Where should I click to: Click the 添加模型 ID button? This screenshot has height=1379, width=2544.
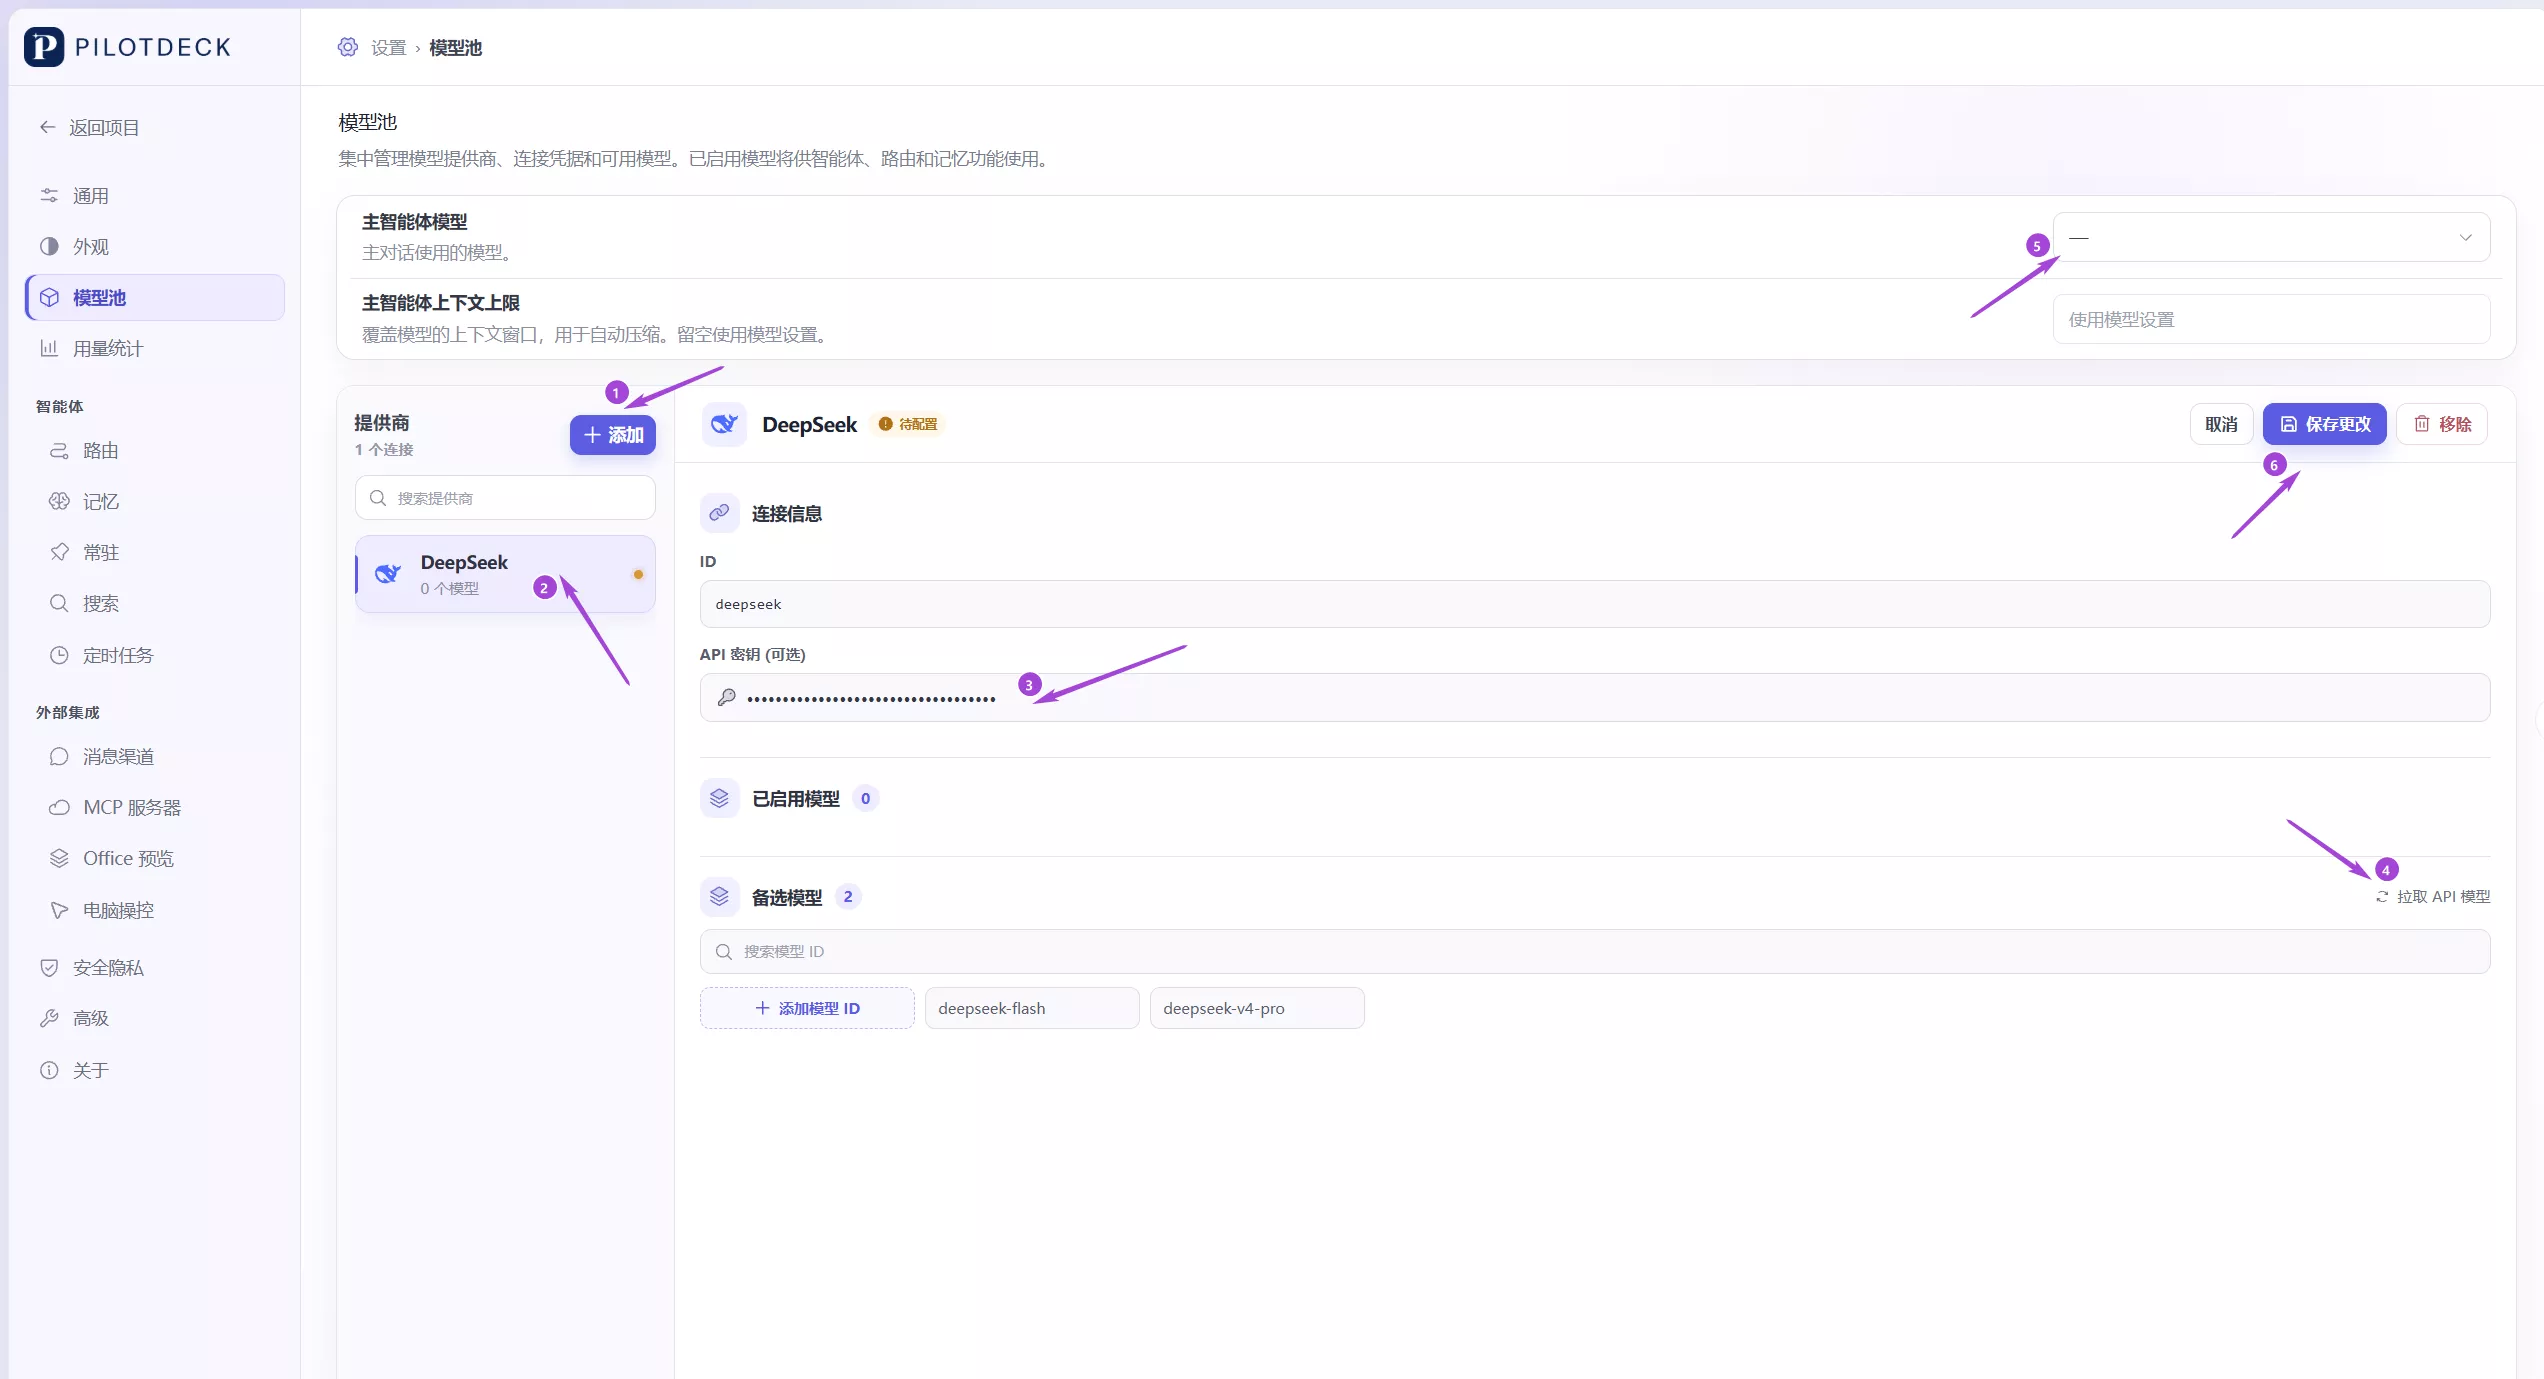pyautogui.click(x=807, y=1008)
